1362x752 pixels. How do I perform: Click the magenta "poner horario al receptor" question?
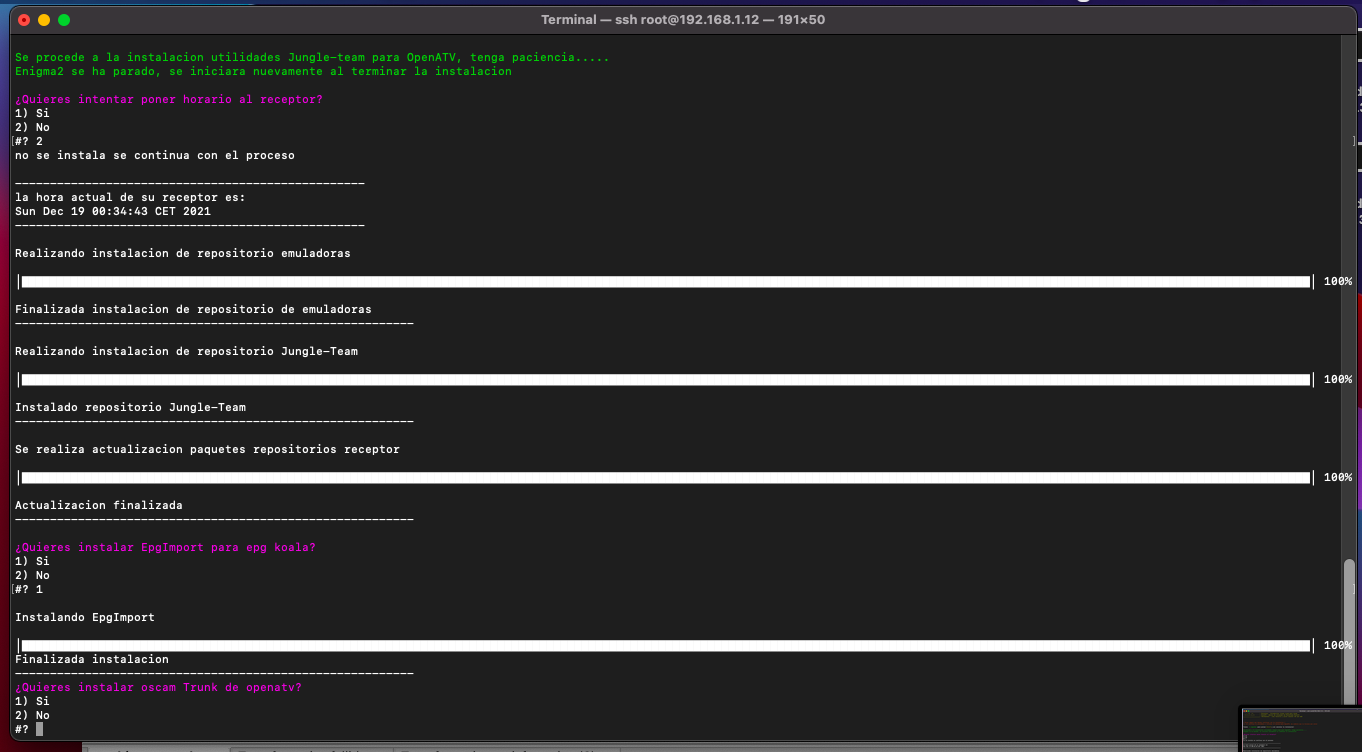coord(168,99)
